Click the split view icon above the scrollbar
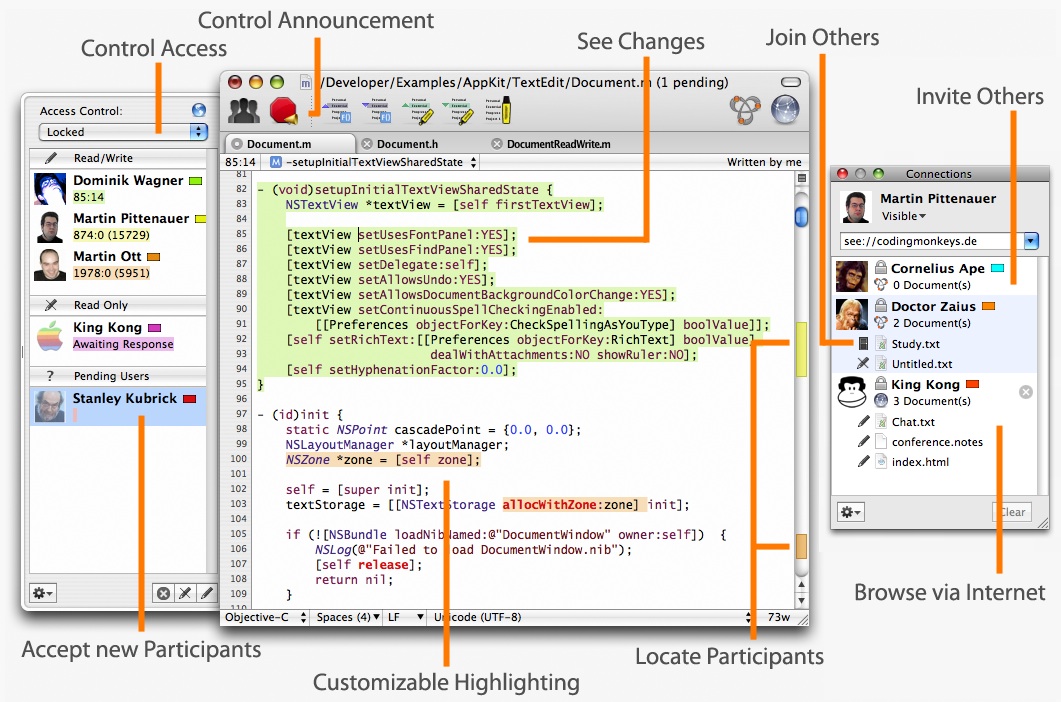Viewport: 1061px width, 702px height. click(801, 178)
